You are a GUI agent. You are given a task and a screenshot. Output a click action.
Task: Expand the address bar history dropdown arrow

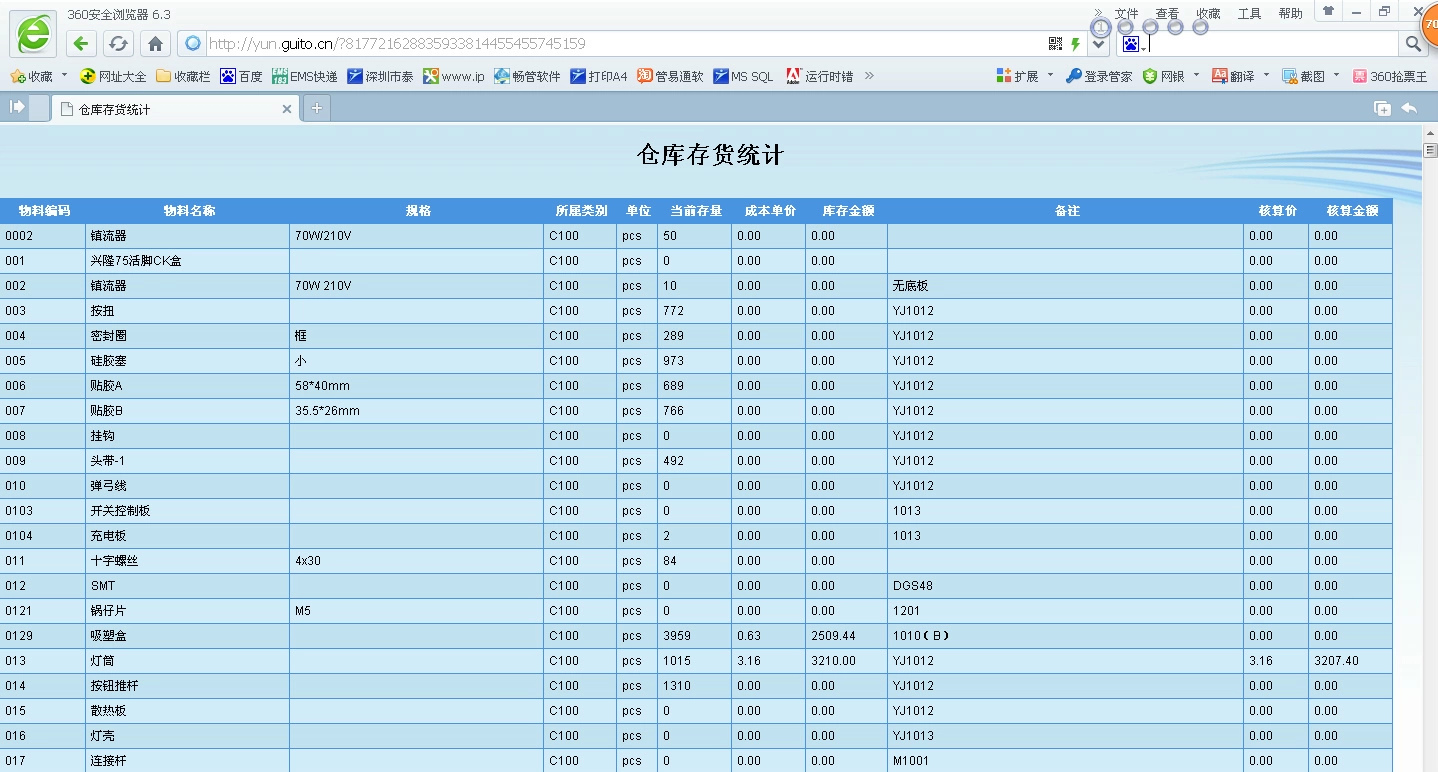(x=1099, y=44)
